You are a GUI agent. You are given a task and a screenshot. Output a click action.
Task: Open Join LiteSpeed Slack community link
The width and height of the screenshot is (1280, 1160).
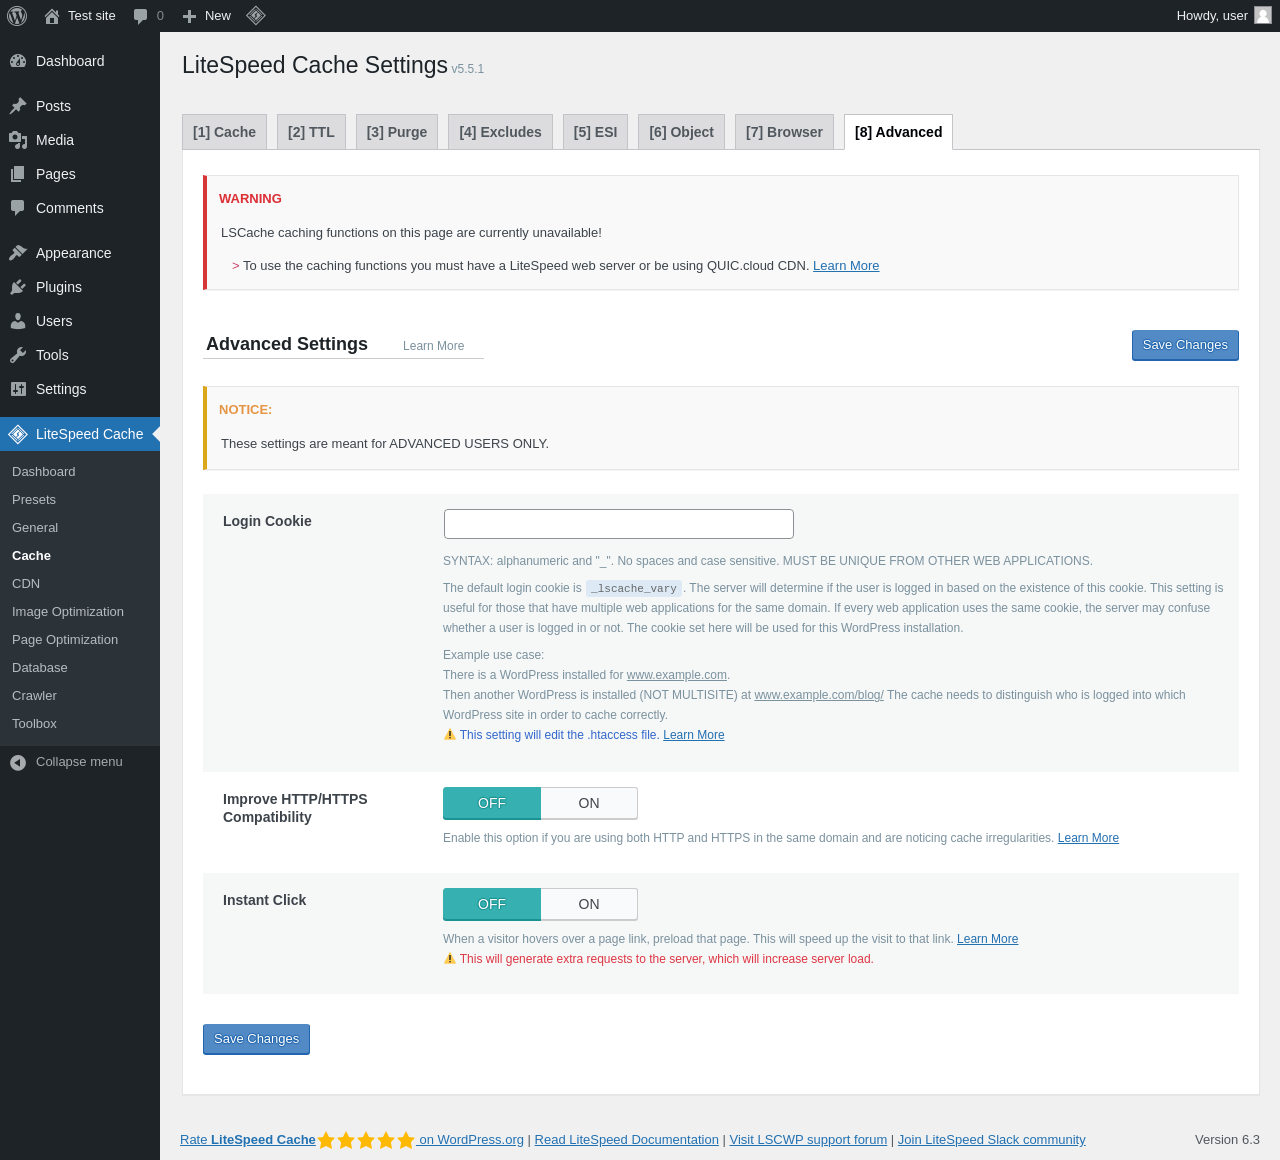click(991, 1140)
